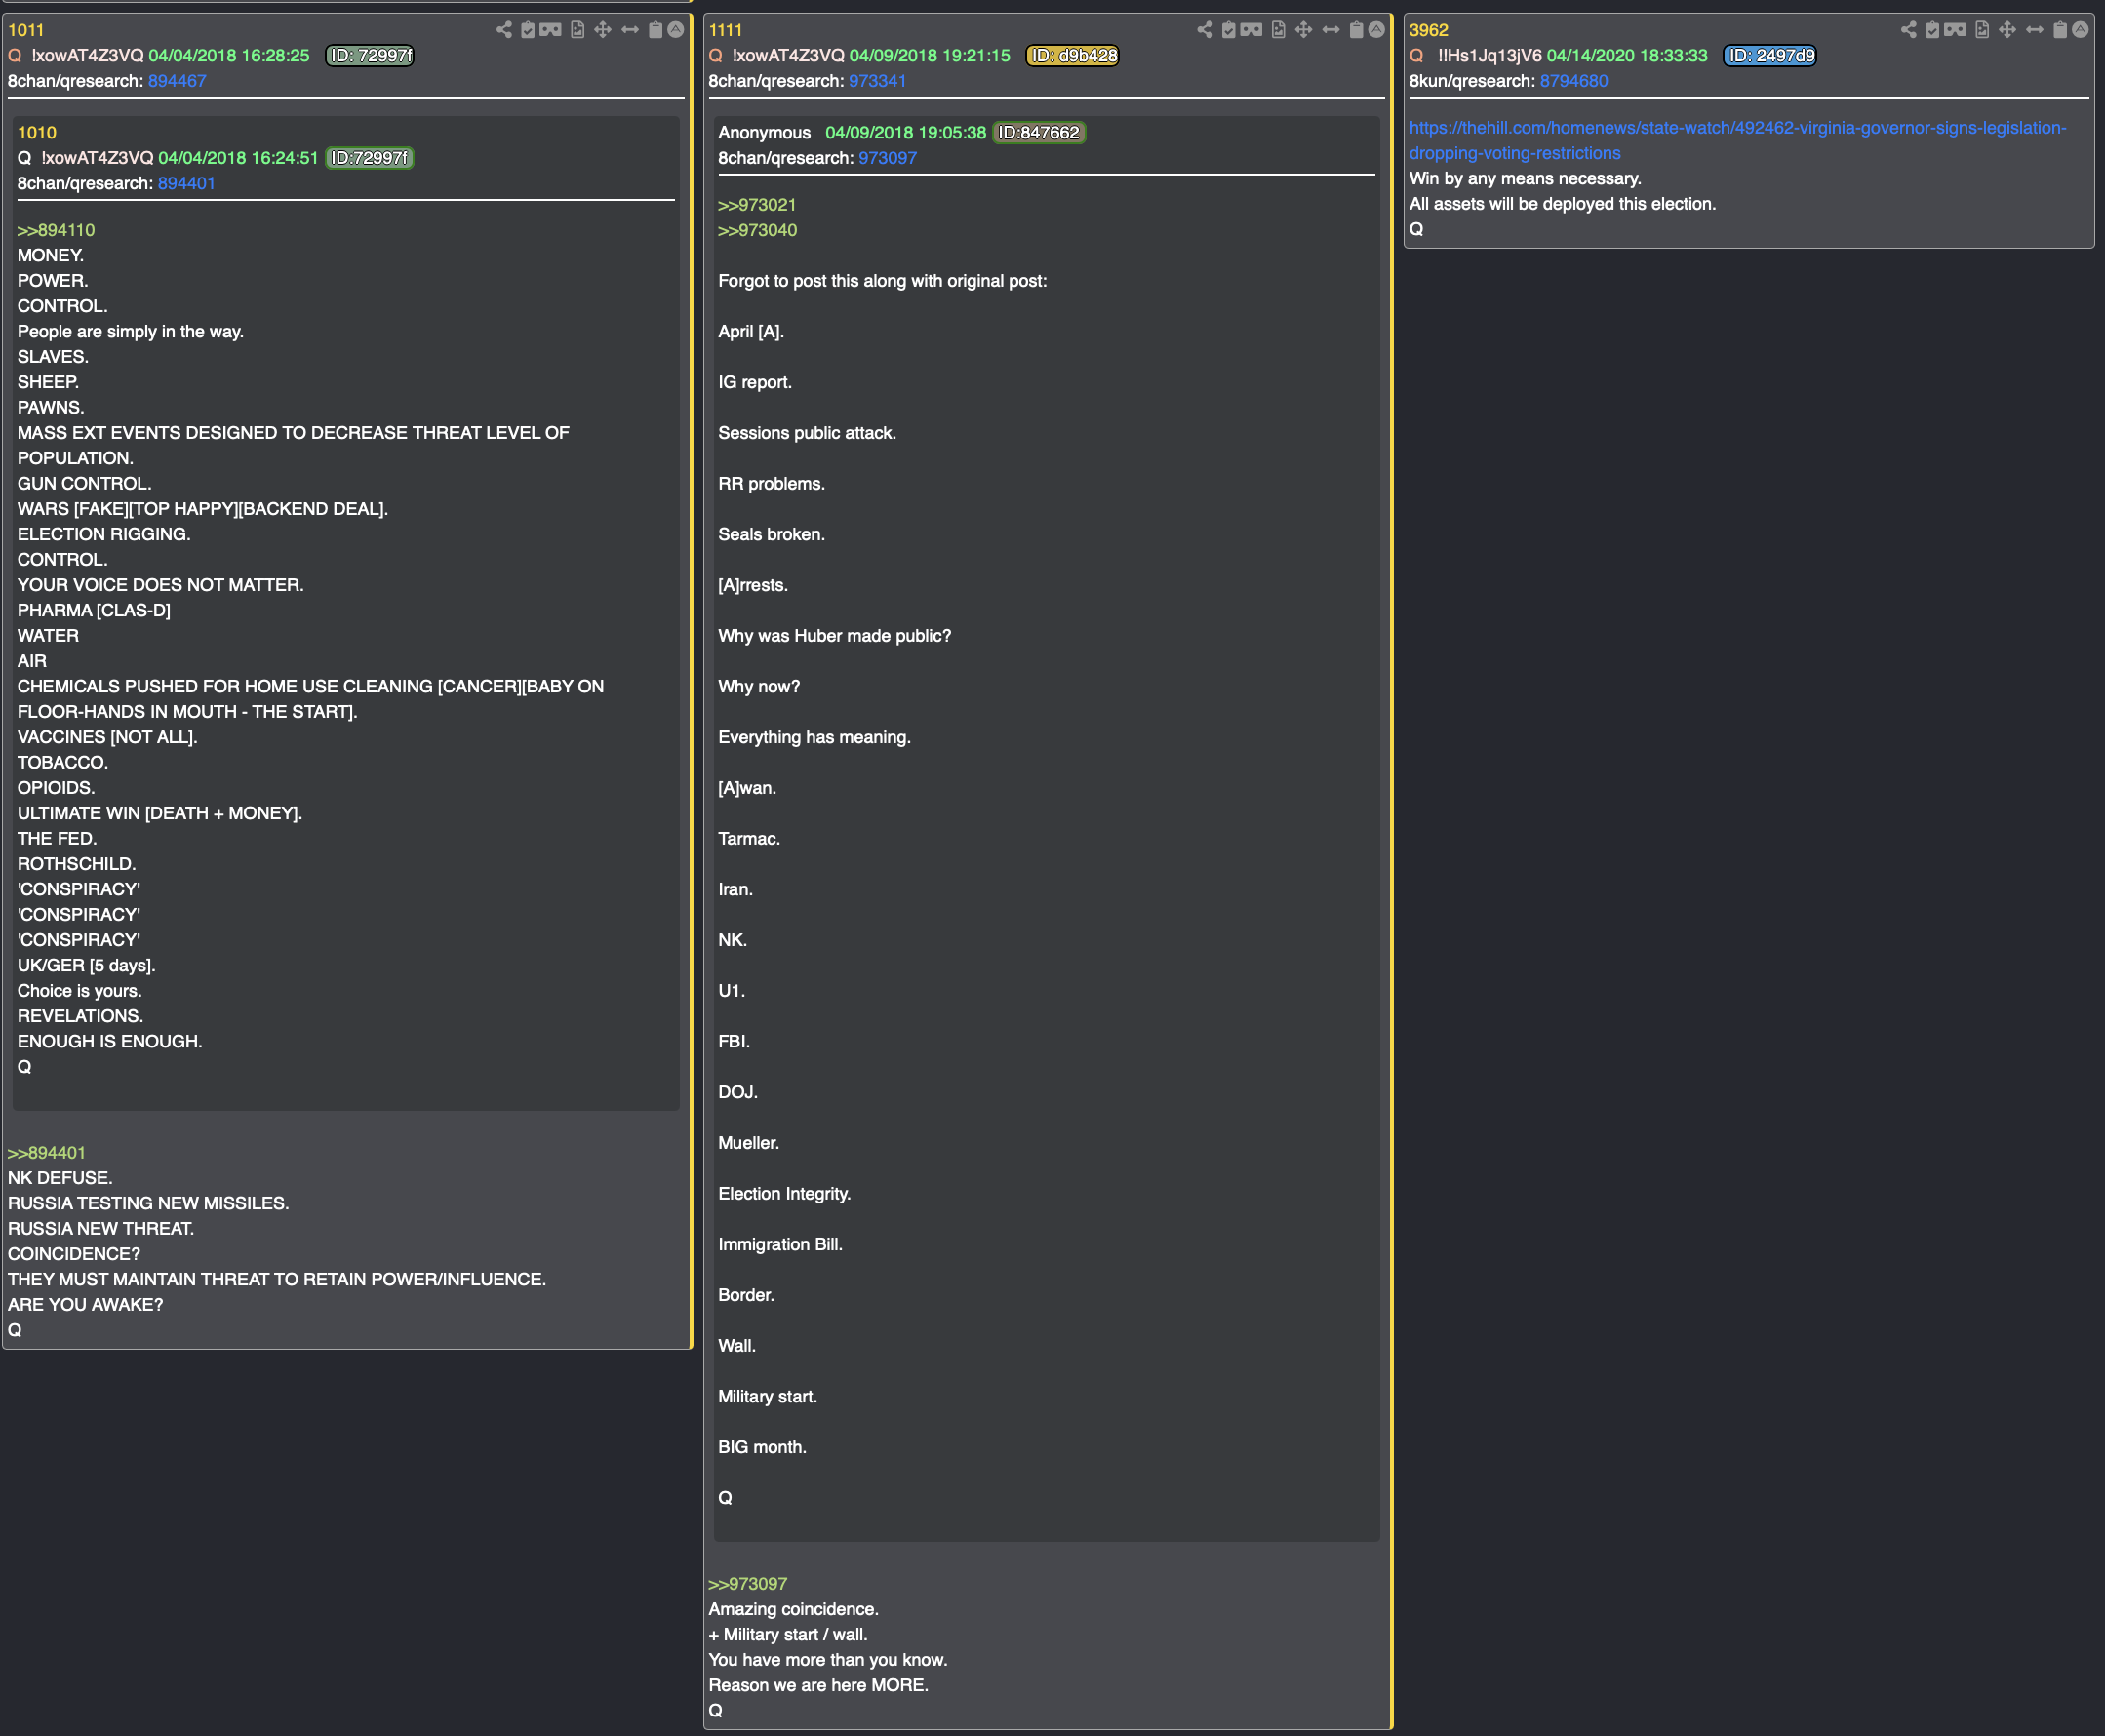Click the clipboard-check icon on post 3962
The height and width of the screenshot is (1736, 2105).
pos(1933,30)
